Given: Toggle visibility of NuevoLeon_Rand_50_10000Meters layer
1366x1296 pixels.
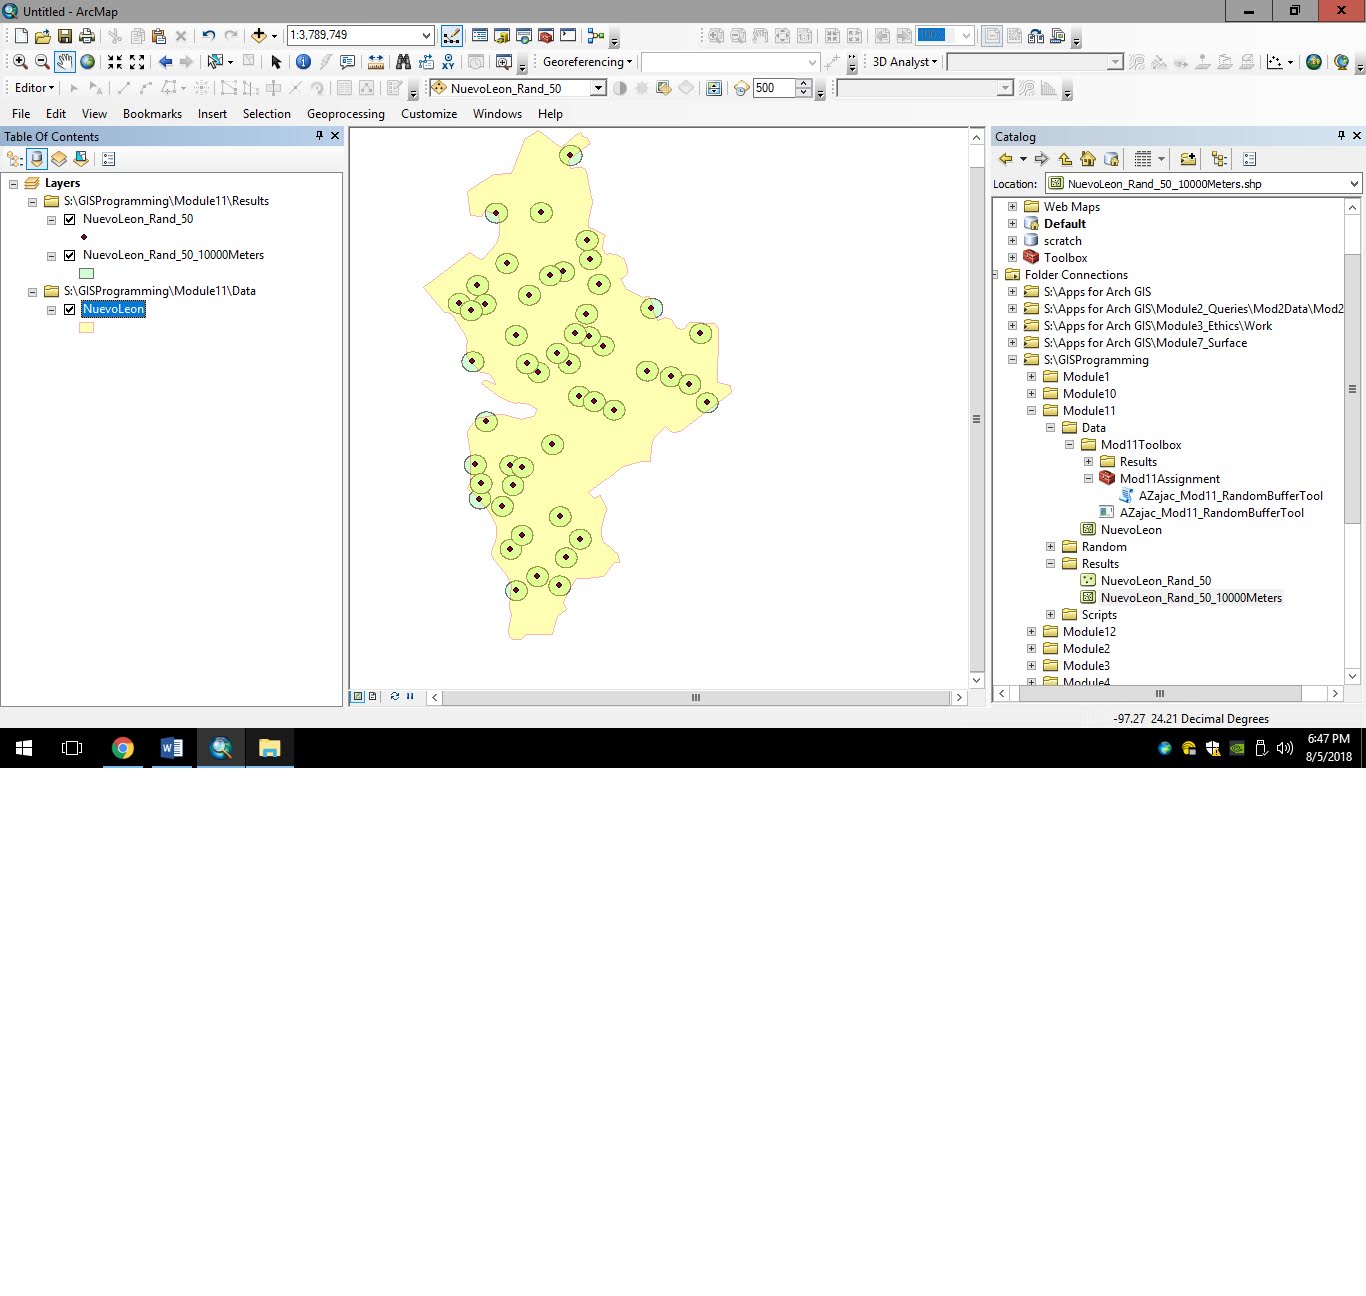Looking at the screenshot, I should pos(69,255).
